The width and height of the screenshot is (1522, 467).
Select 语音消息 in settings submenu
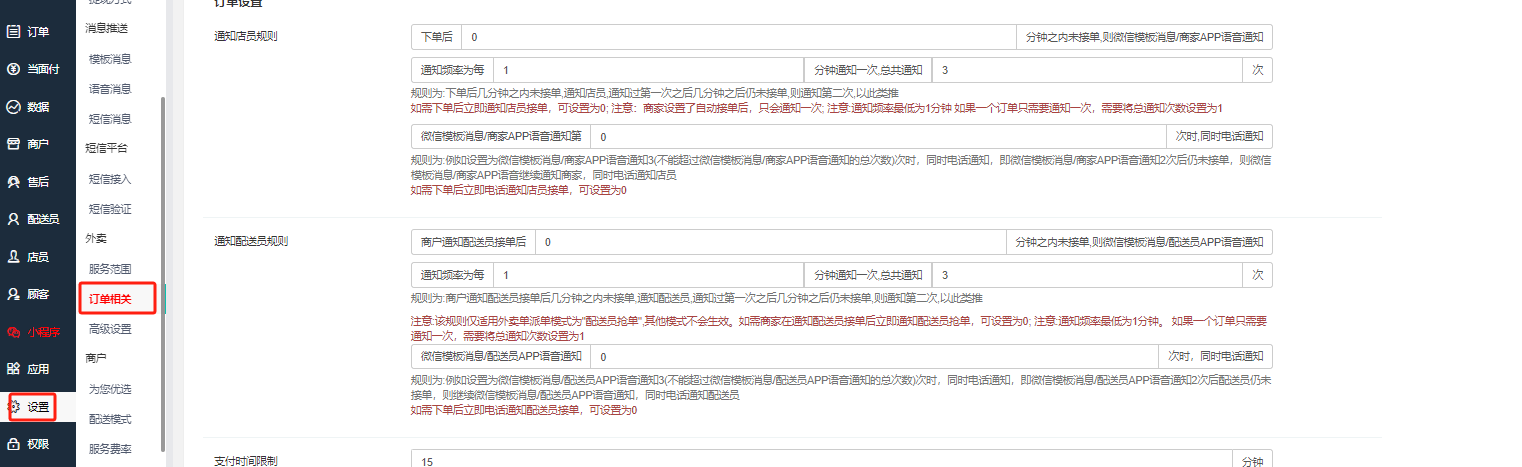(x=110, y=89)
